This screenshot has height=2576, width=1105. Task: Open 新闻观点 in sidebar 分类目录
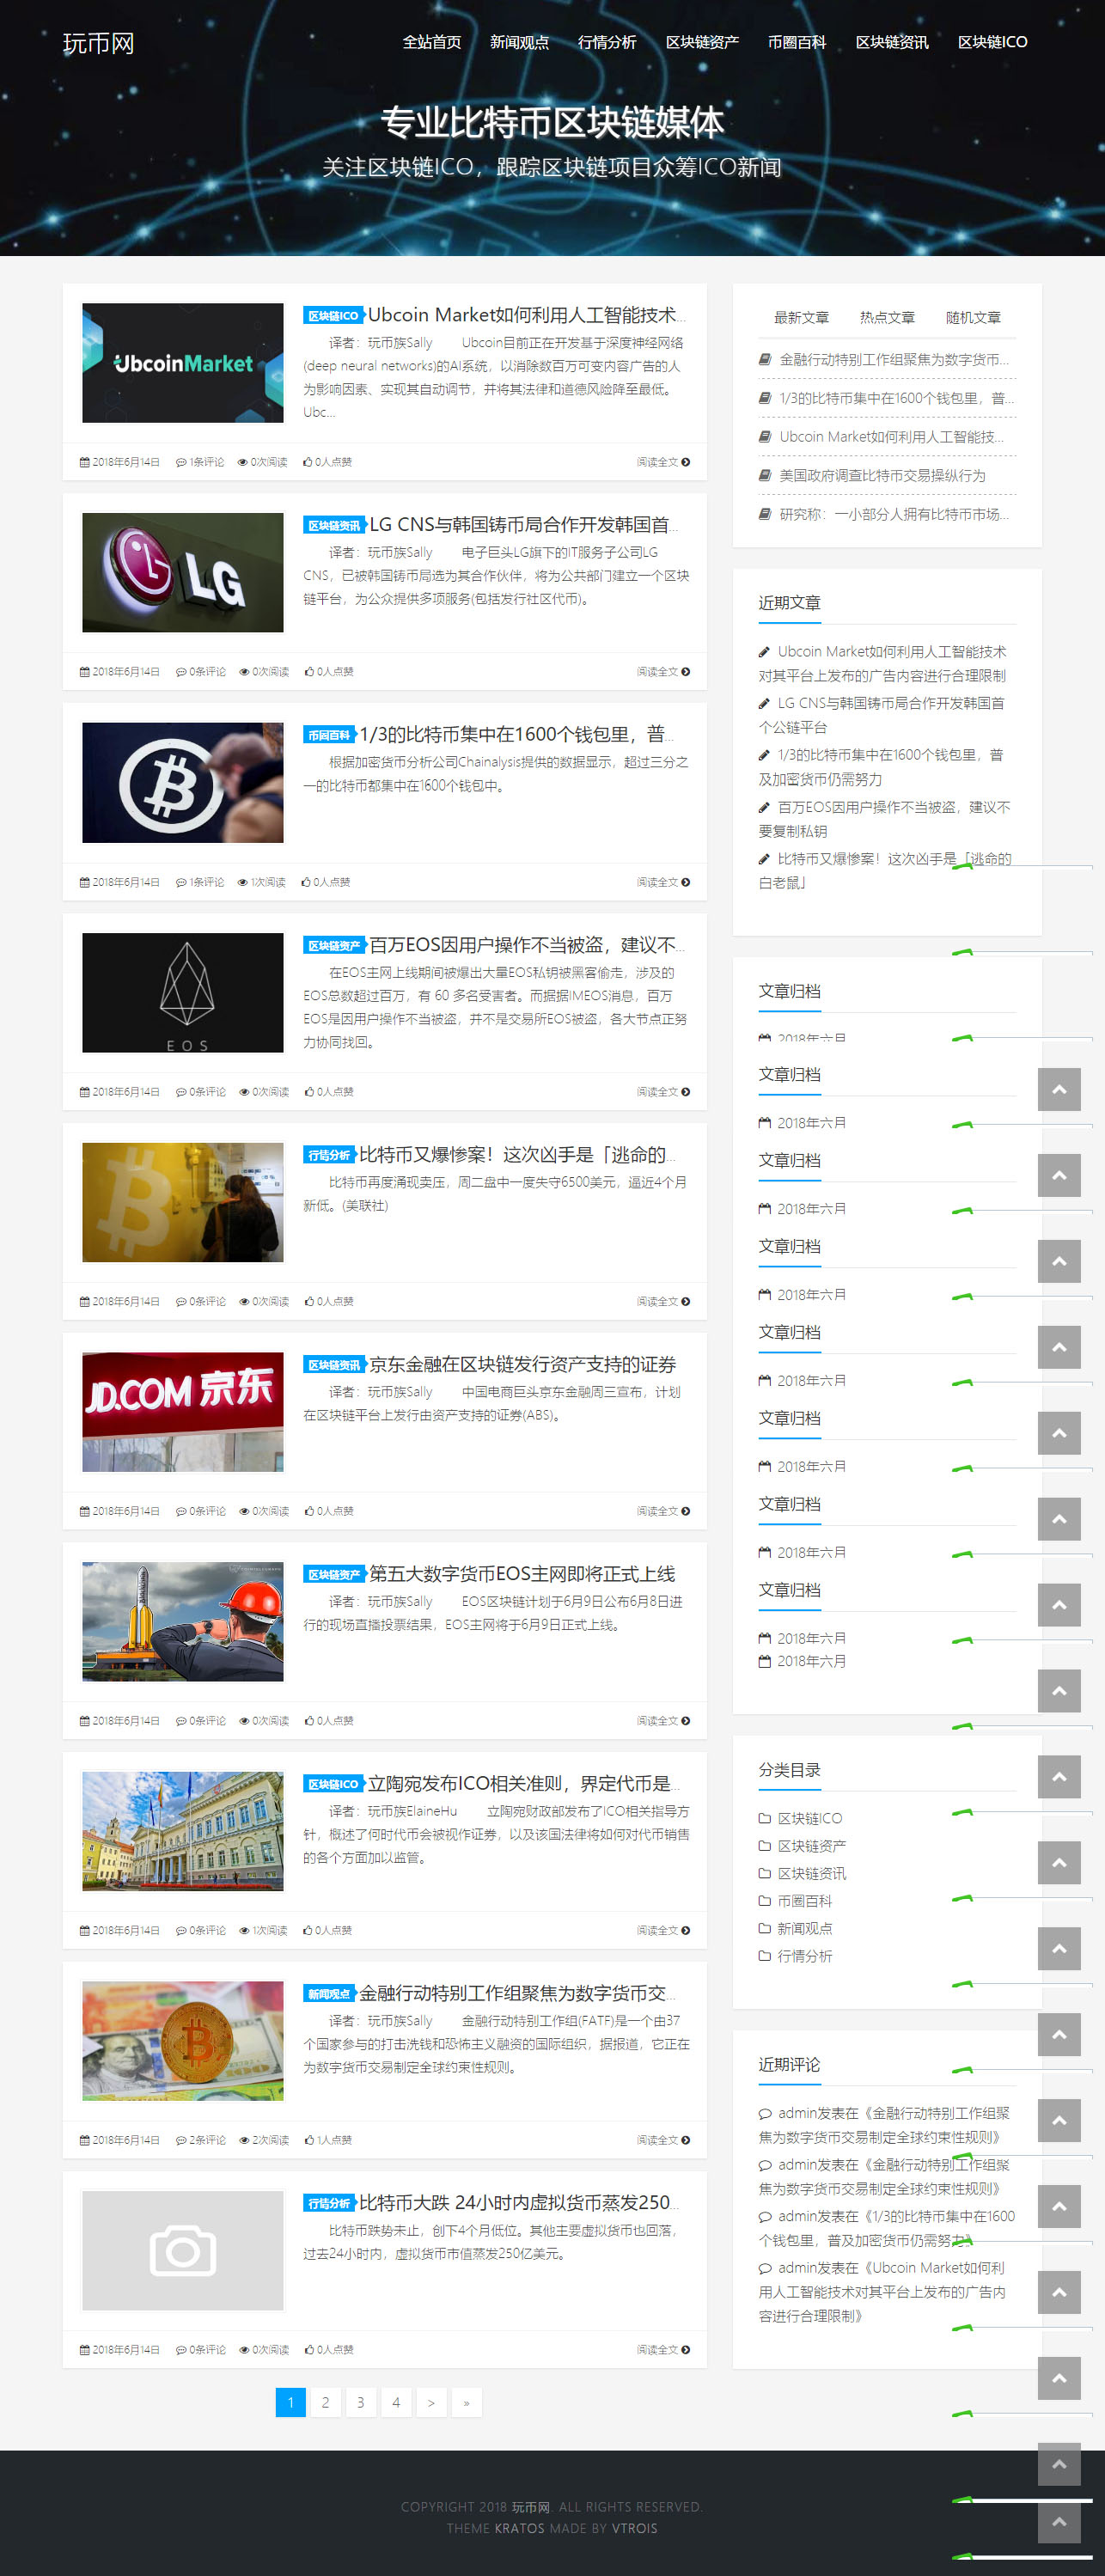[805, 1928]
